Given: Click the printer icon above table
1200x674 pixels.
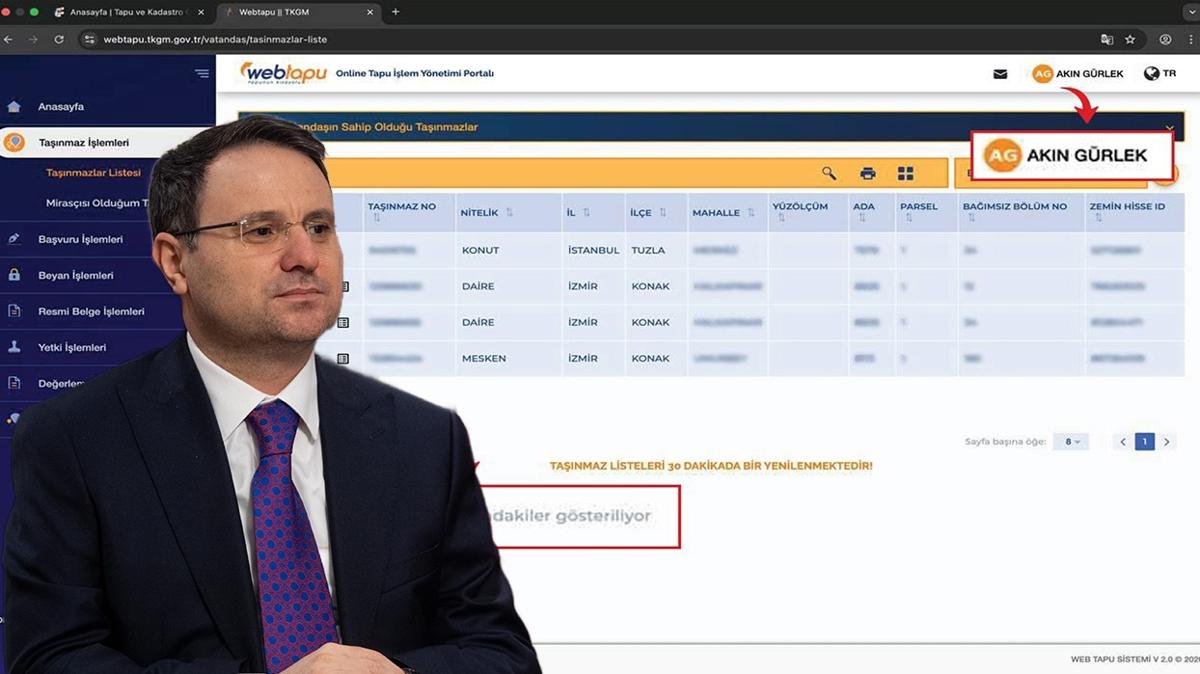Looking at the screenshot, I should click(x=867, y=174).
